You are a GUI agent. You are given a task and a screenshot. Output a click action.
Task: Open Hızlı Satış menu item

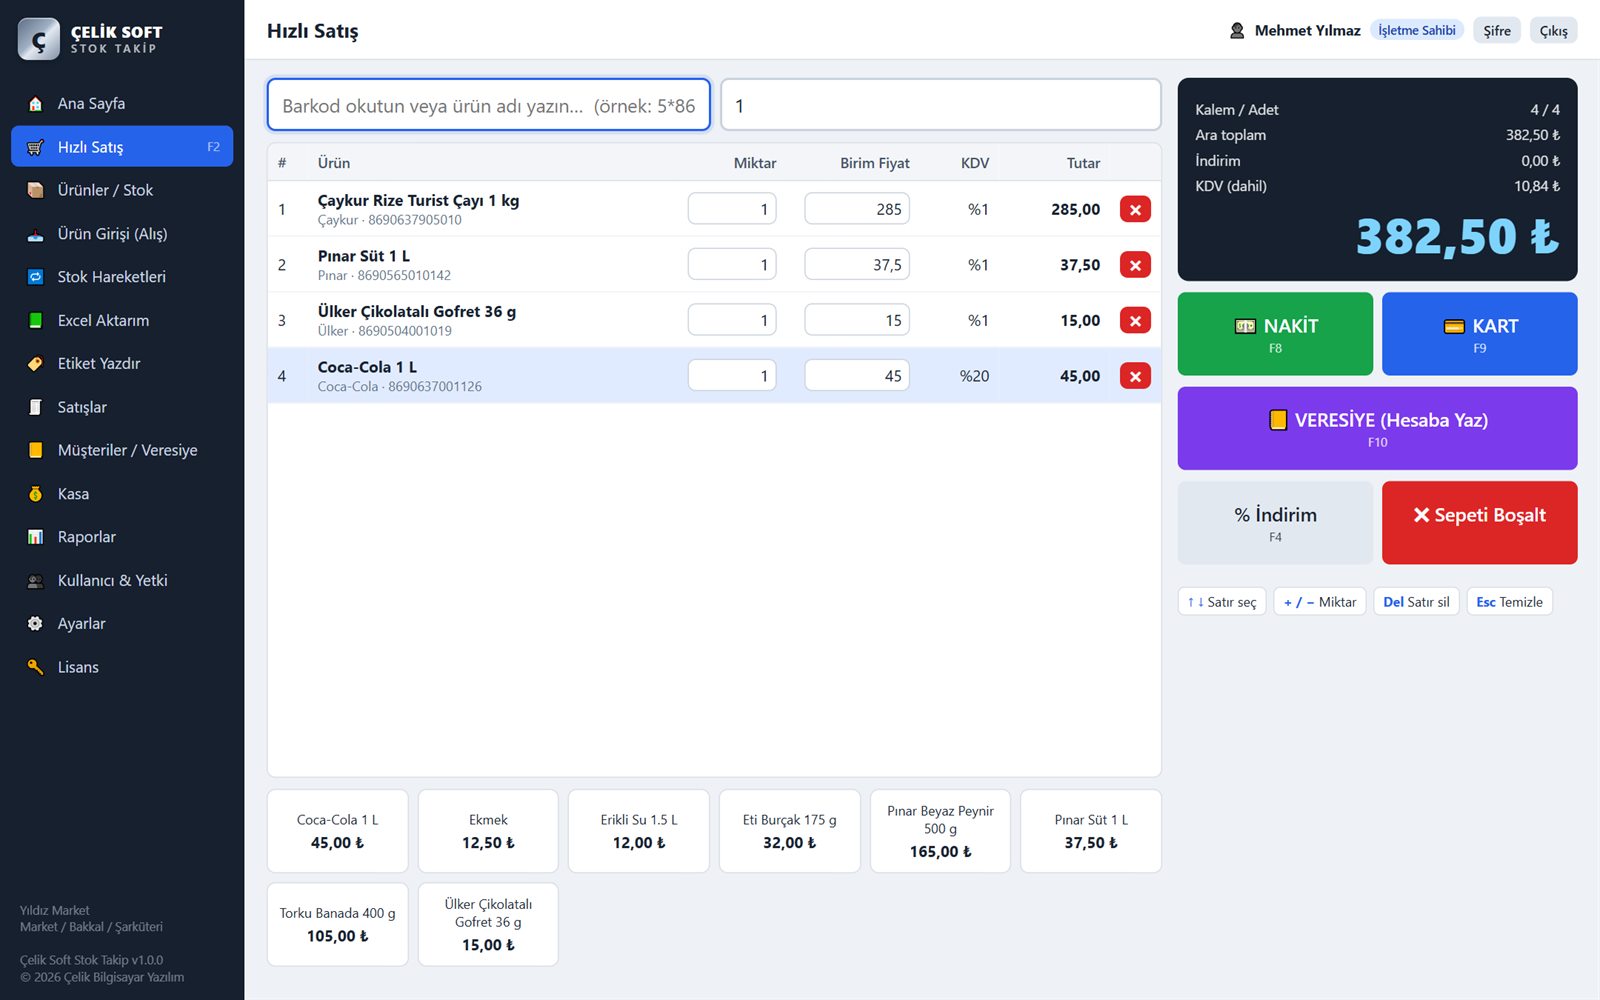(x=122, y=147)
